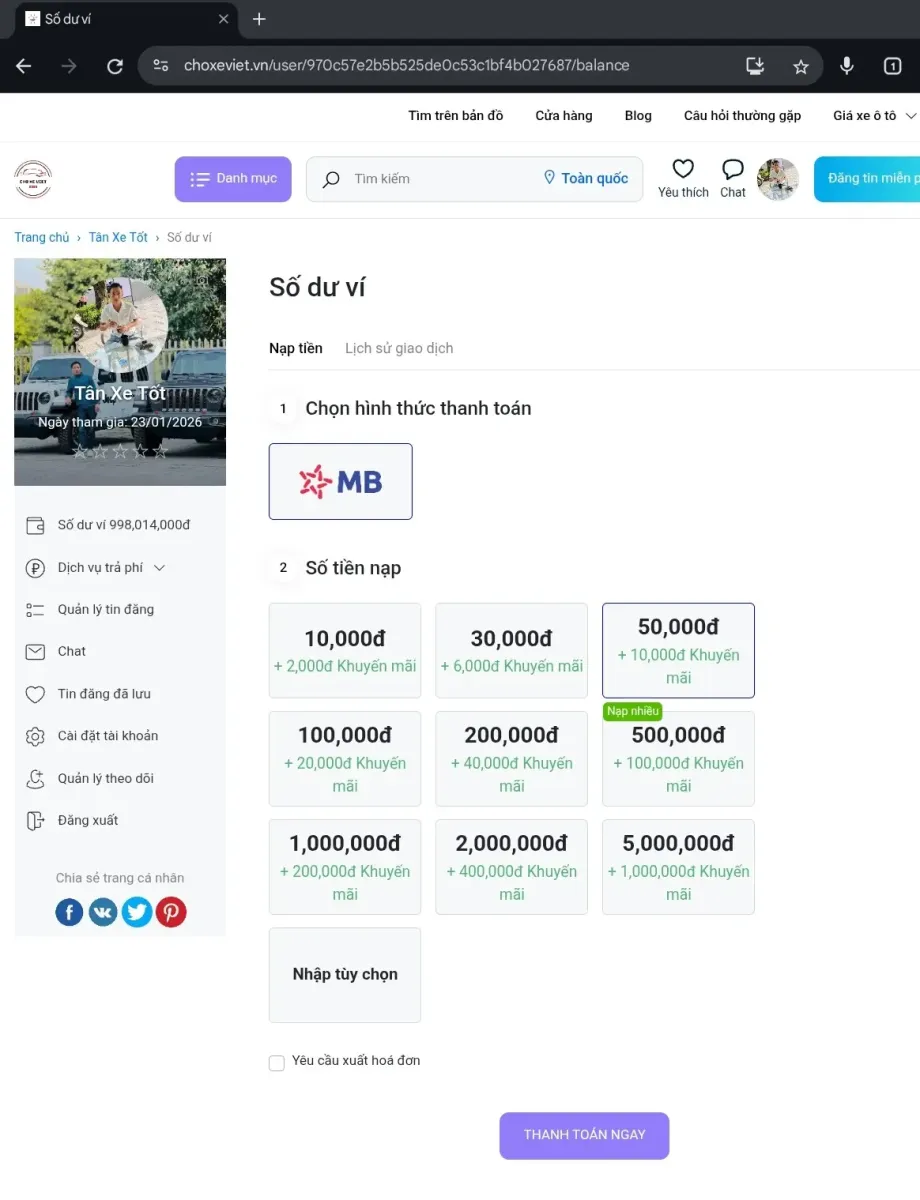Open Quản lý tin đăng menu item
The image size is (920, 1200).
[105, 610]
